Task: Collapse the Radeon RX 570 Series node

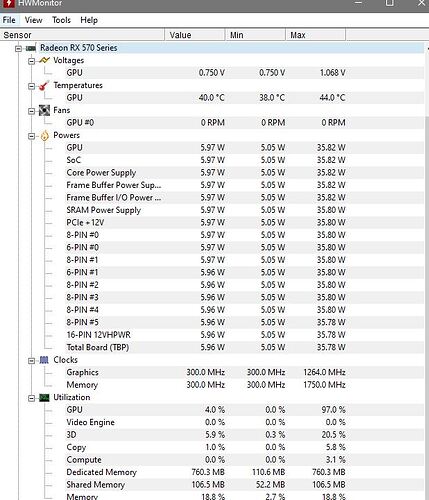Action: pos(18,49)
